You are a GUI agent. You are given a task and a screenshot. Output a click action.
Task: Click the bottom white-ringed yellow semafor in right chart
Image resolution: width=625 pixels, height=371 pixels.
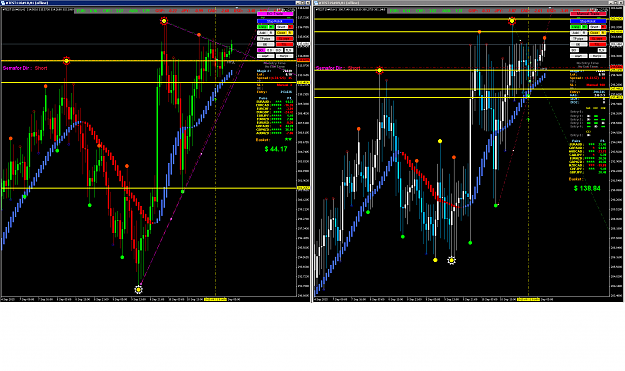point(451,260)
